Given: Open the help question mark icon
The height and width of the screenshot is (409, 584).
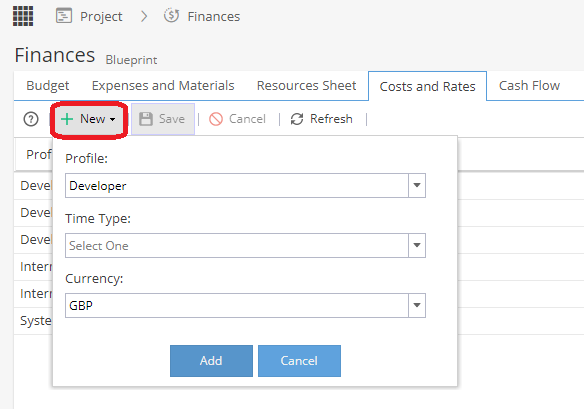Looking at the screenshot, I should [x=31, y=119].
